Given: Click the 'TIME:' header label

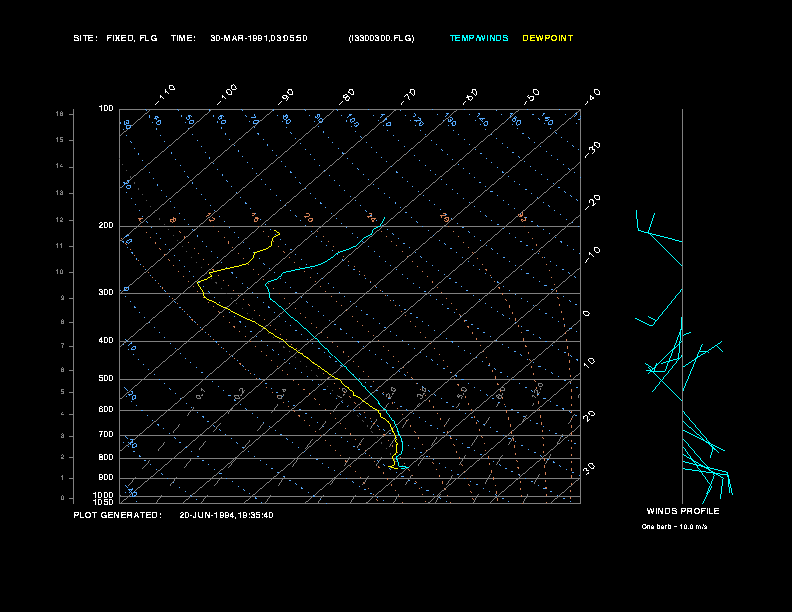Looking at the screenshot, I should [x=183, y=38].
